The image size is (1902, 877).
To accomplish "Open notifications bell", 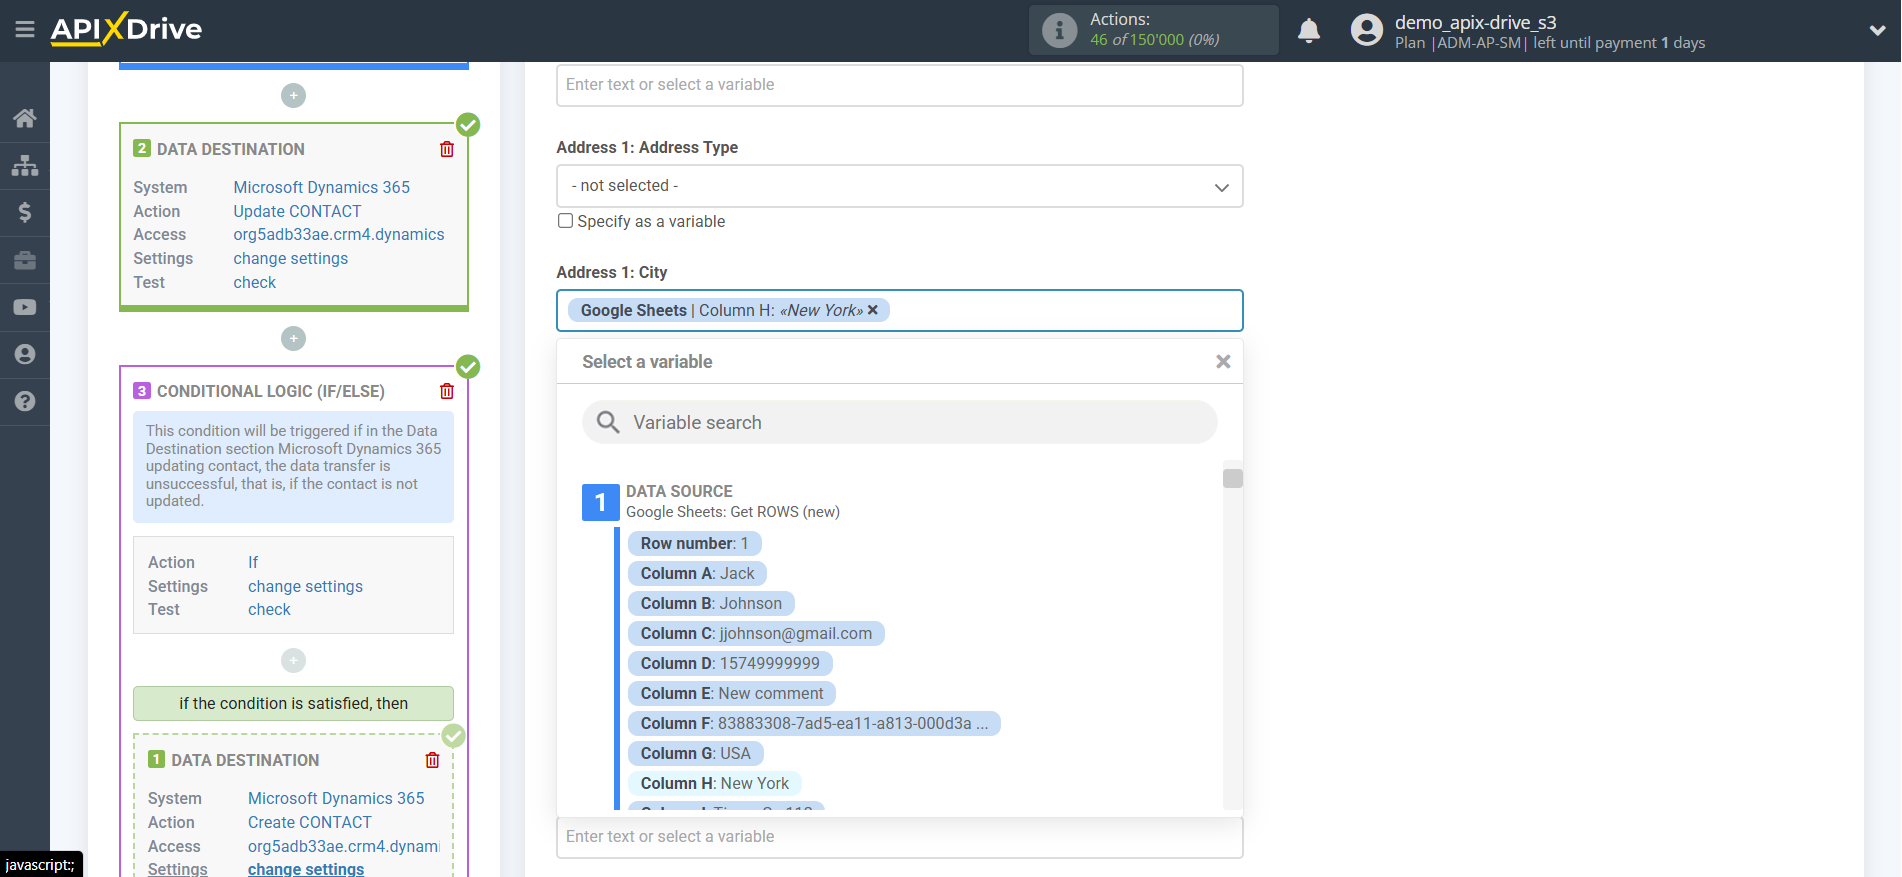I will [1309, 31].
